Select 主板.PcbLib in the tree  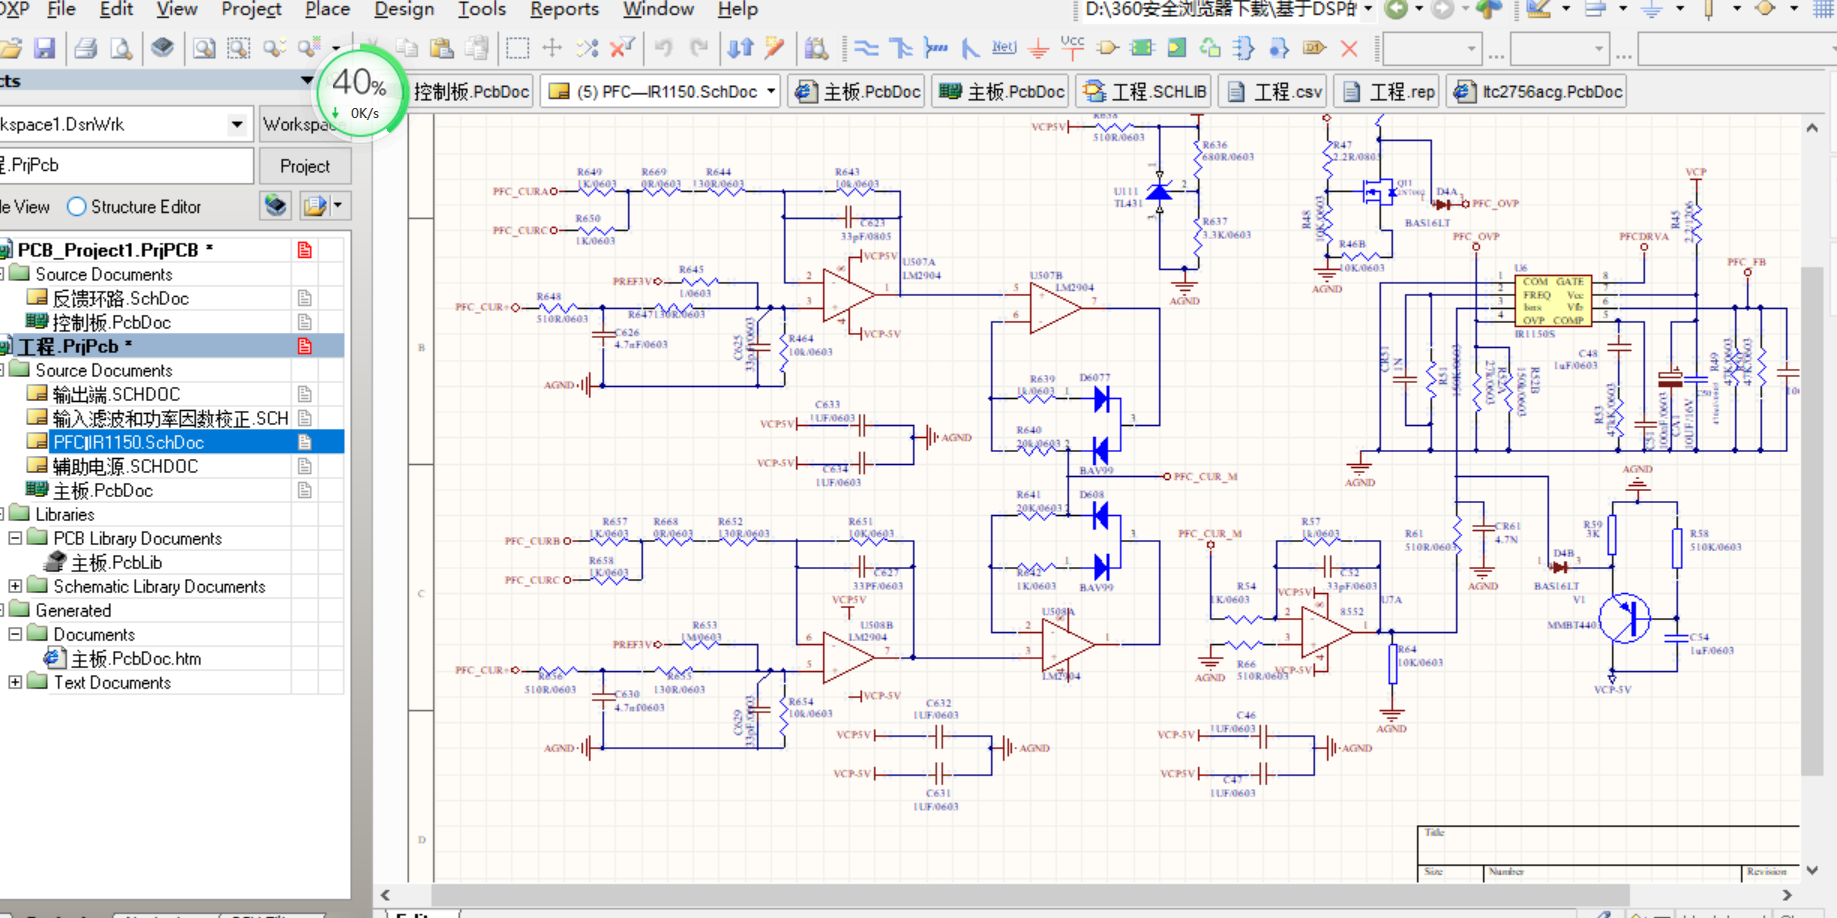(x=116, y=562)
